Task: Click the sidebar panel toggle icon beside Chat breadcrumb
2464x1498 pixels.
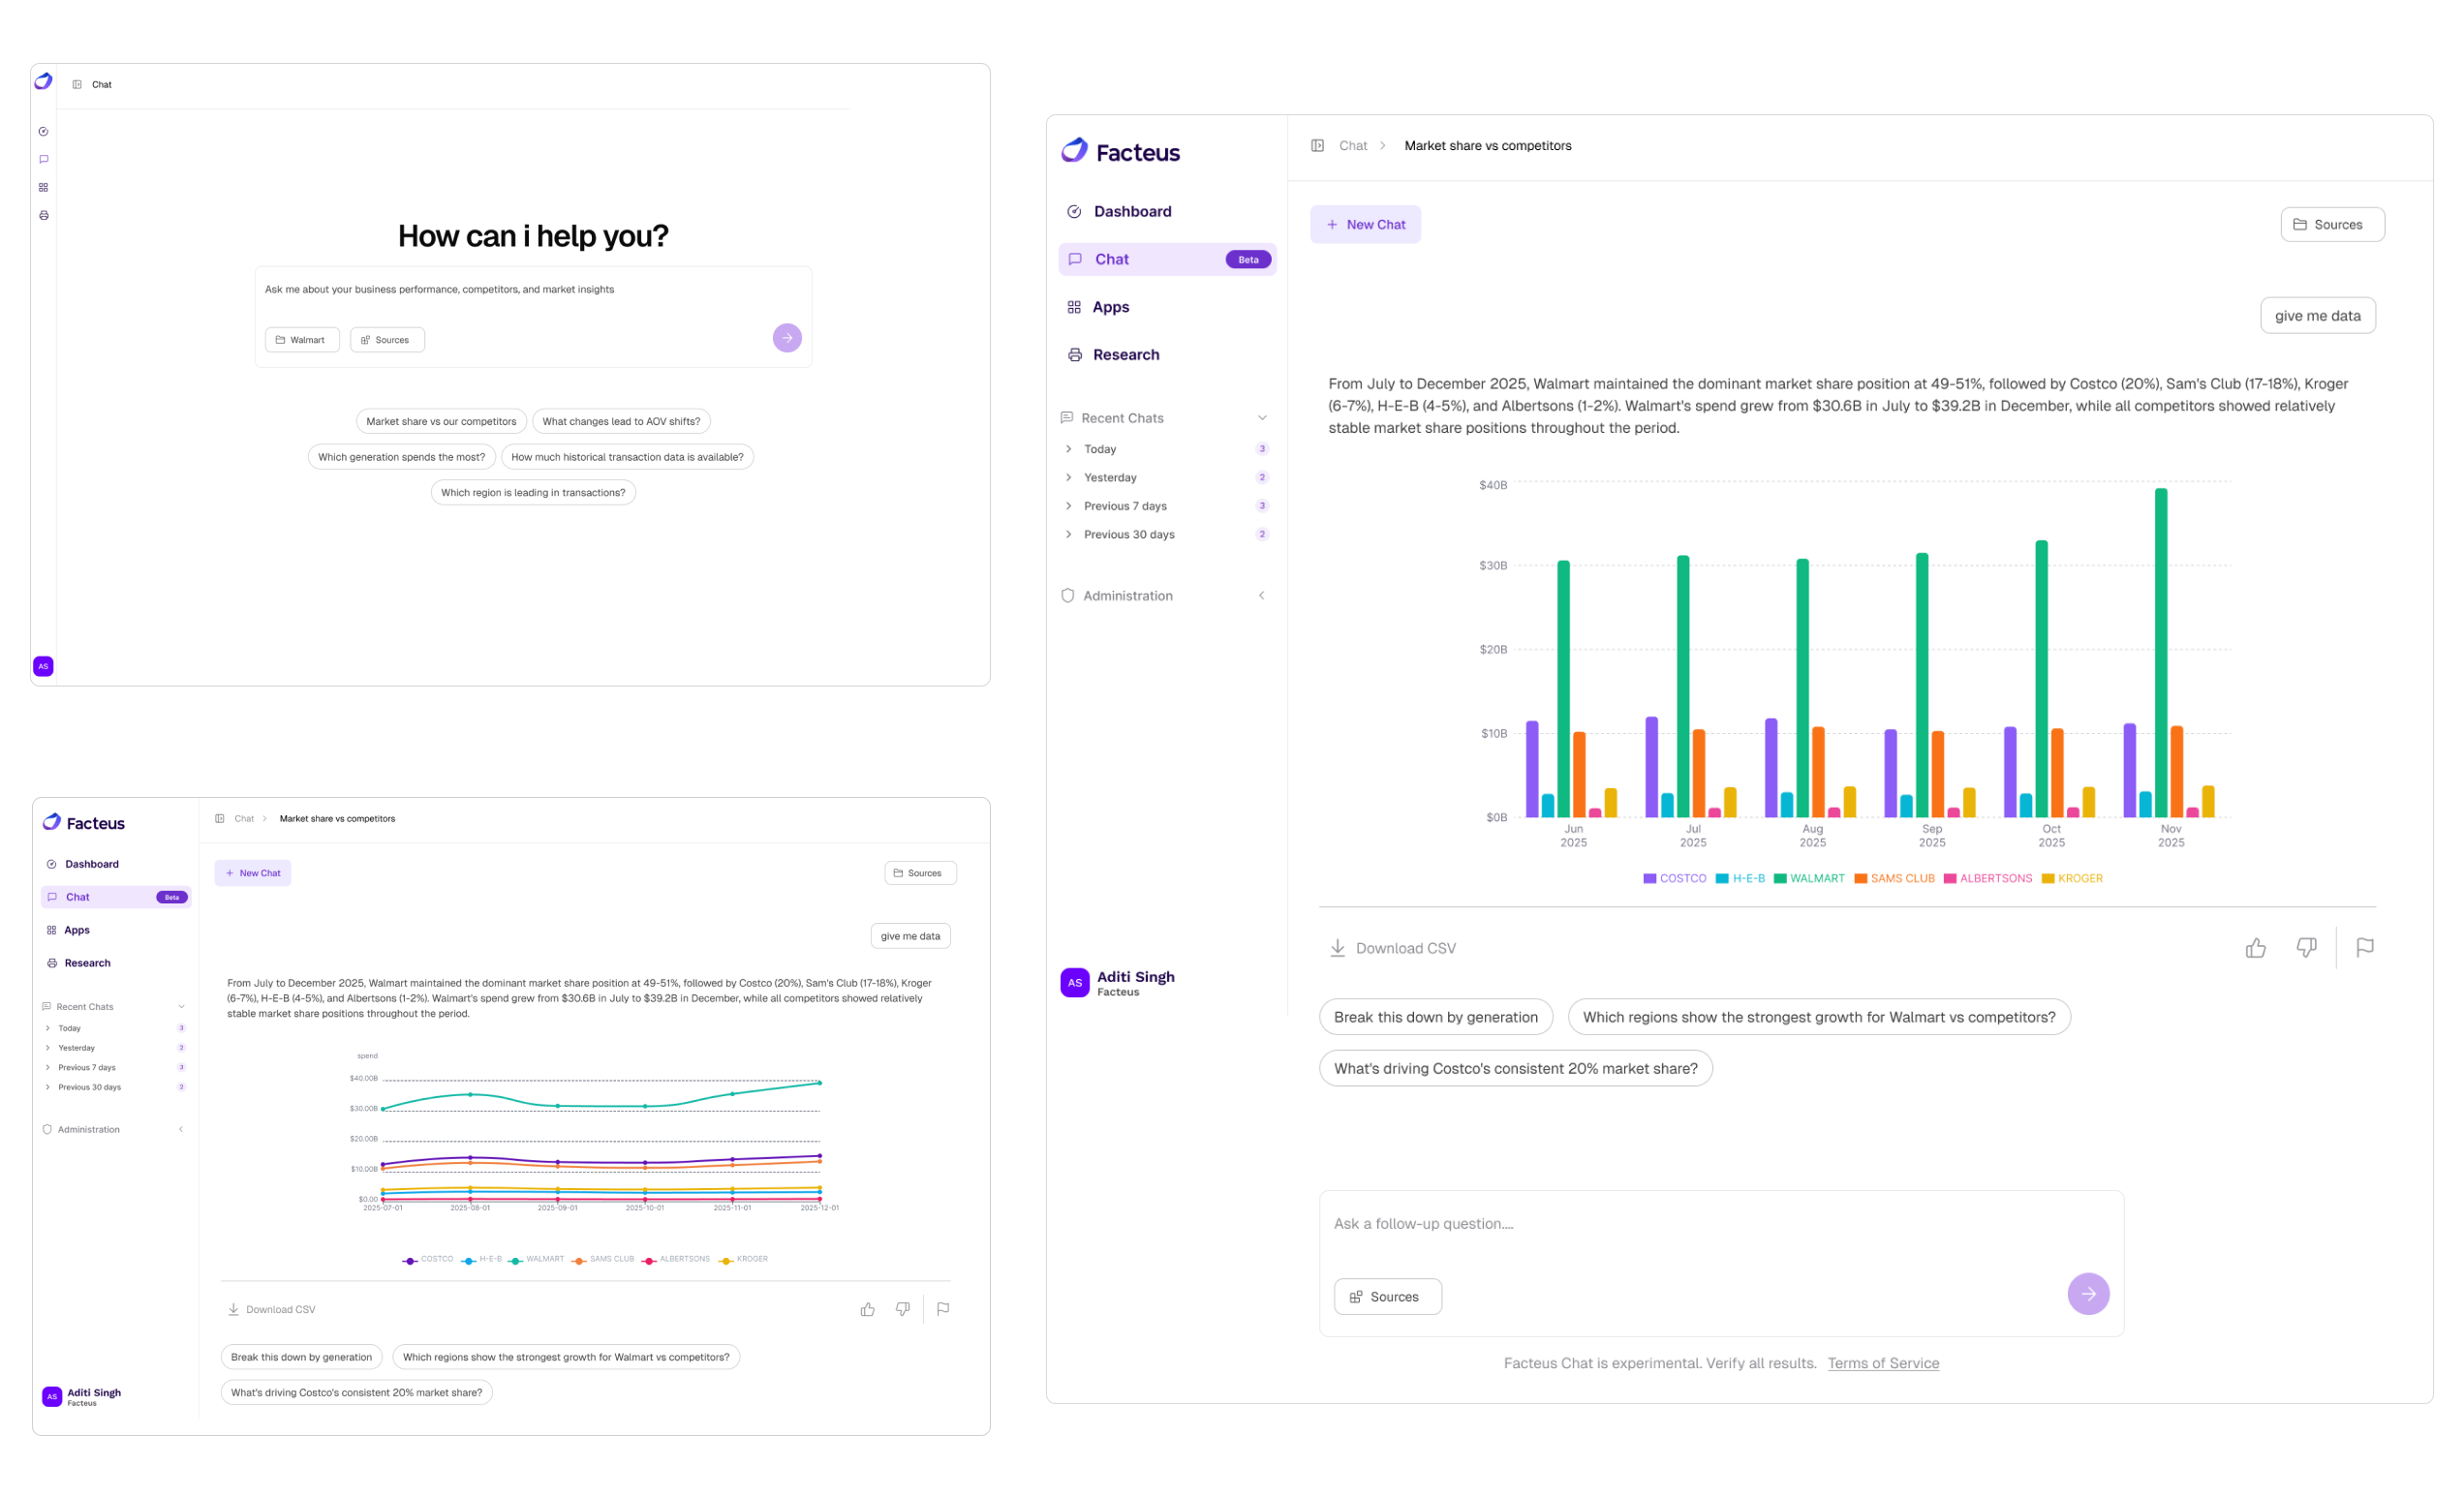Action: pyautogui.click(x=1317, y=146)
